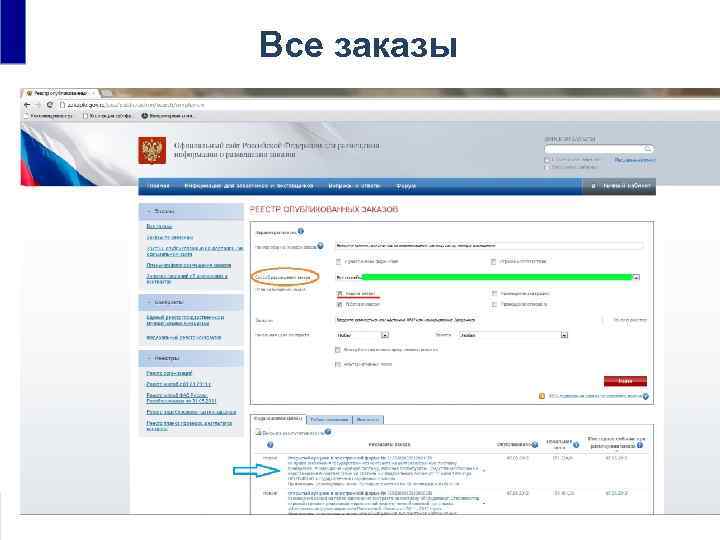Viewport: 720px width, 540px height.
Task: Click 'Выбрать из реестра' next to the customer field
Action: tap(630, 320)
